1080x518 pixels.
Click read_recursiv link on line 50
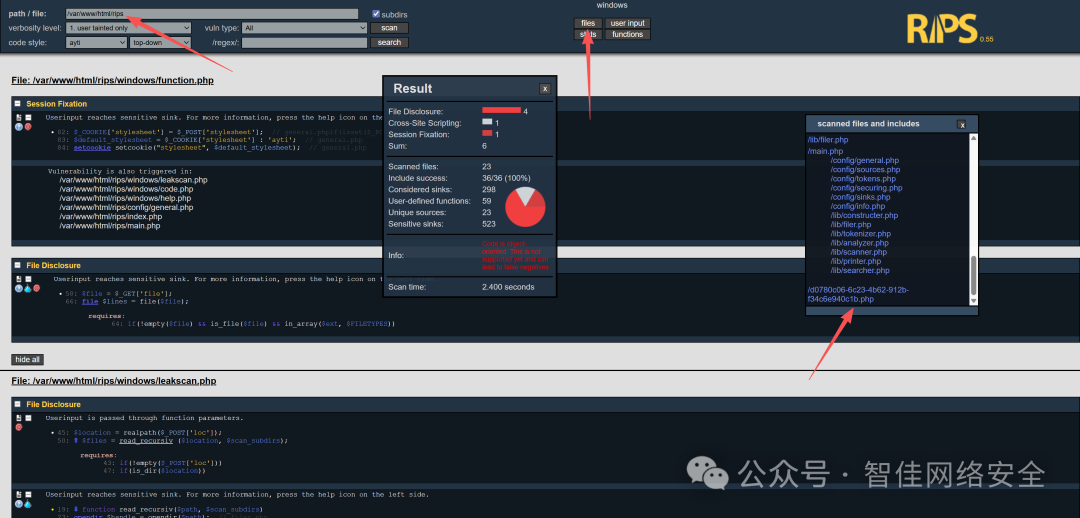[147, 440]
